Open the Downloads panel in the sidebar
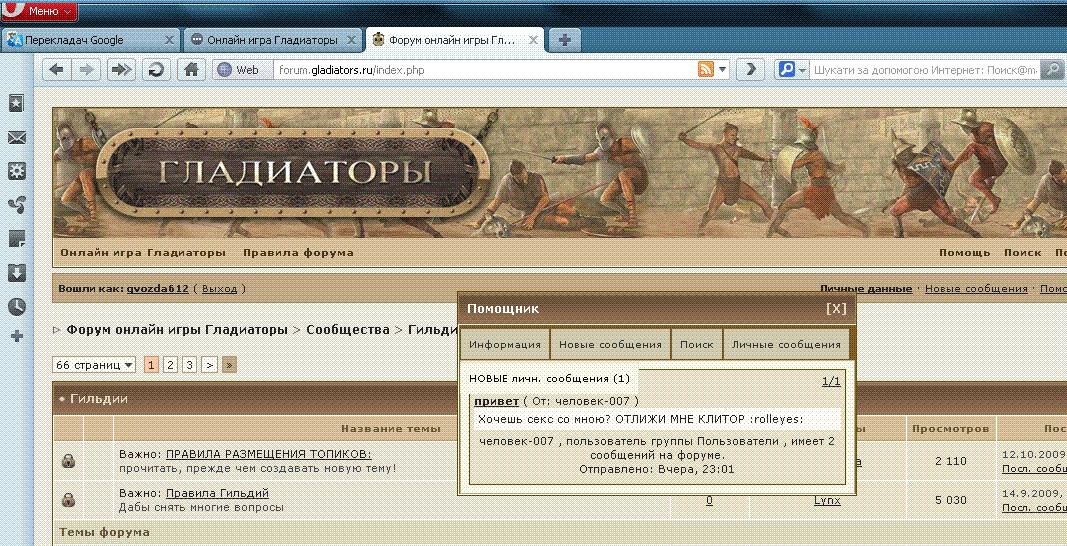Screen dimensions: 1067x546 click(x=16, y=273)
